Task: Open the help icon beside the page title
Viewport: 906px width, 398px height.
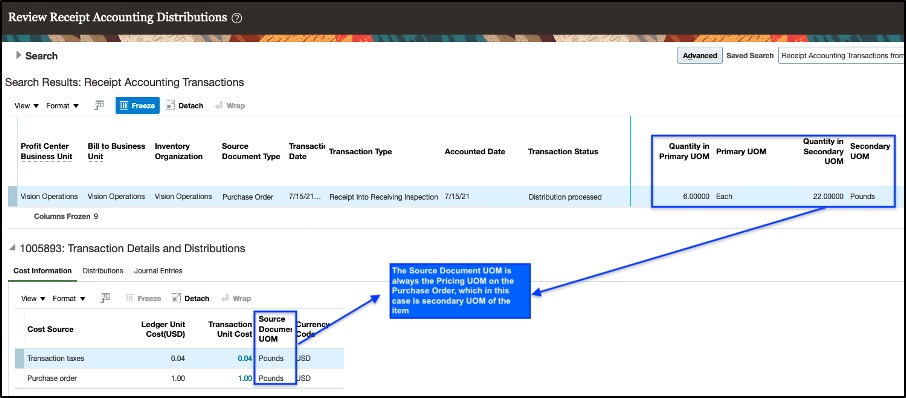Action: tap(236, 18)
